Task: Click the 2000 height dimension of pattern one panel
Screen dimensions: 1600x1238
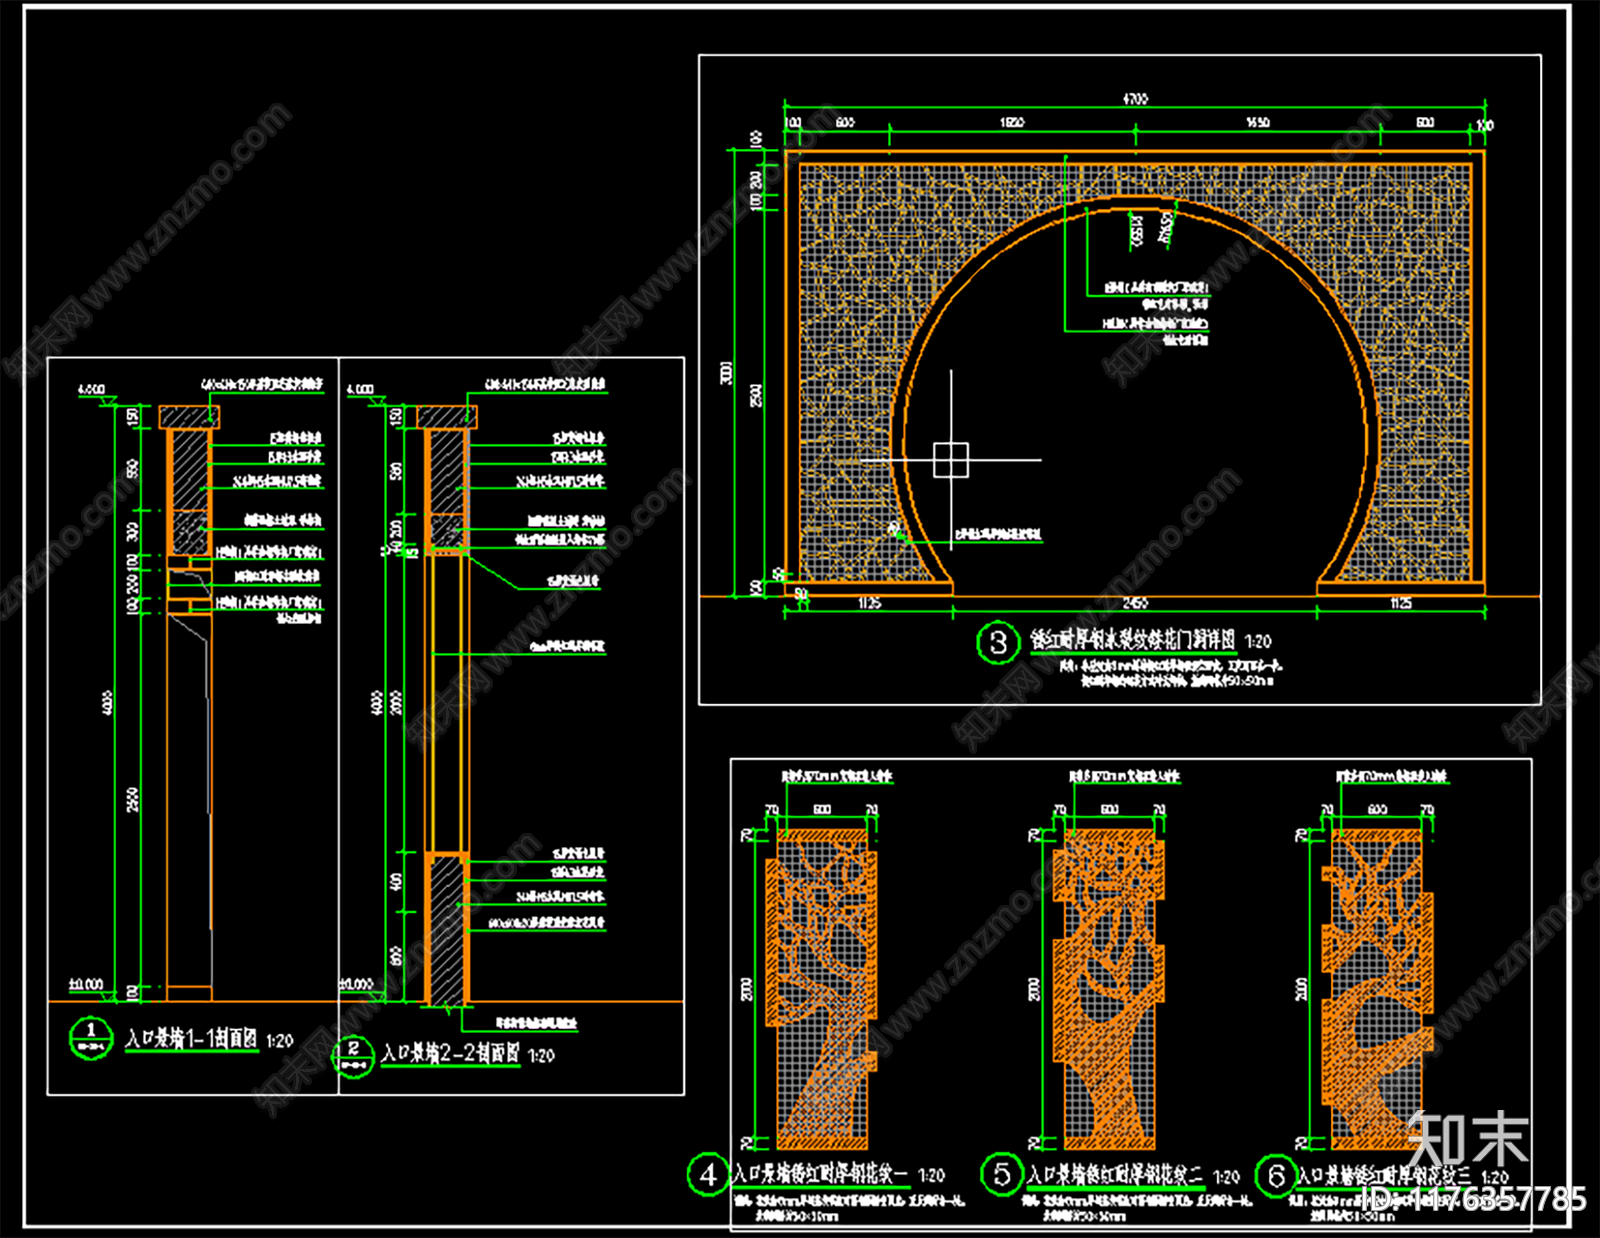Action: click(x=746, y=989)
